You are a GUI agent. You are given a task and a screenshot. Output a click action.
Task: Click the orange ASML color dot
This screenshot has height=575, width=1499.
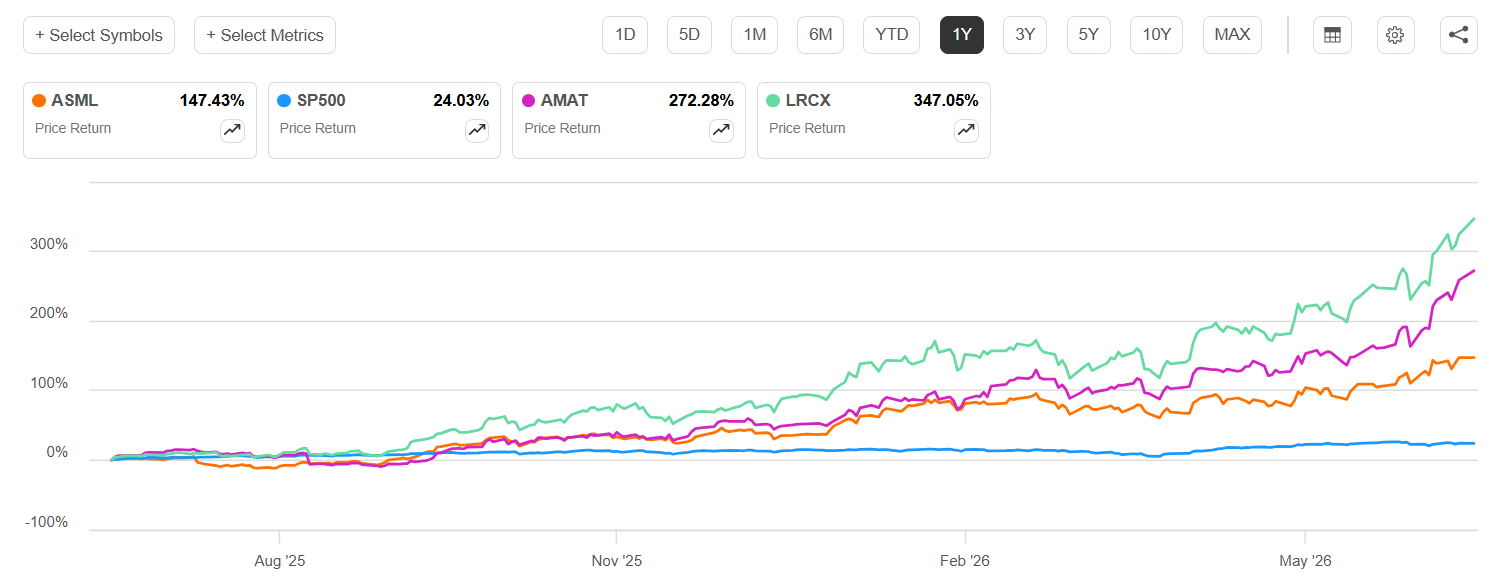click(39, 100)
